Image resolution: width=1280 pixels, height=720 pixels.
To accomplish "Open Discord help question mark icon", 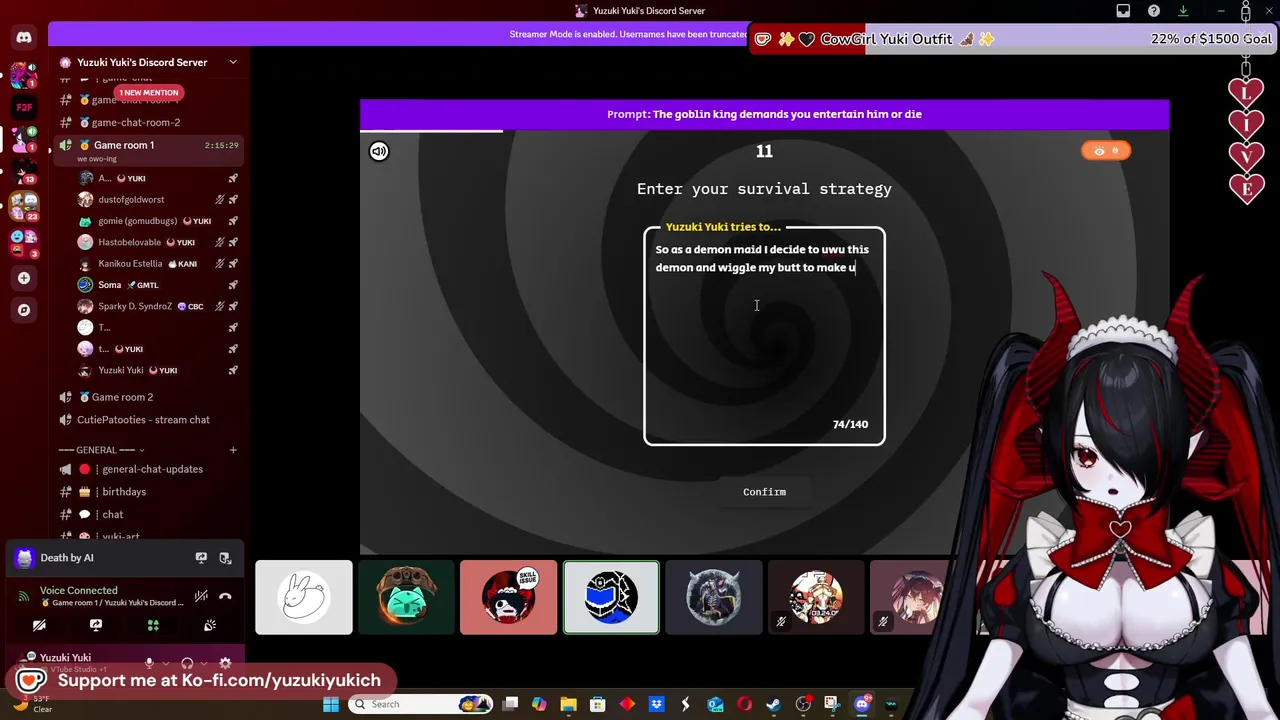I will click(1154, 11).
